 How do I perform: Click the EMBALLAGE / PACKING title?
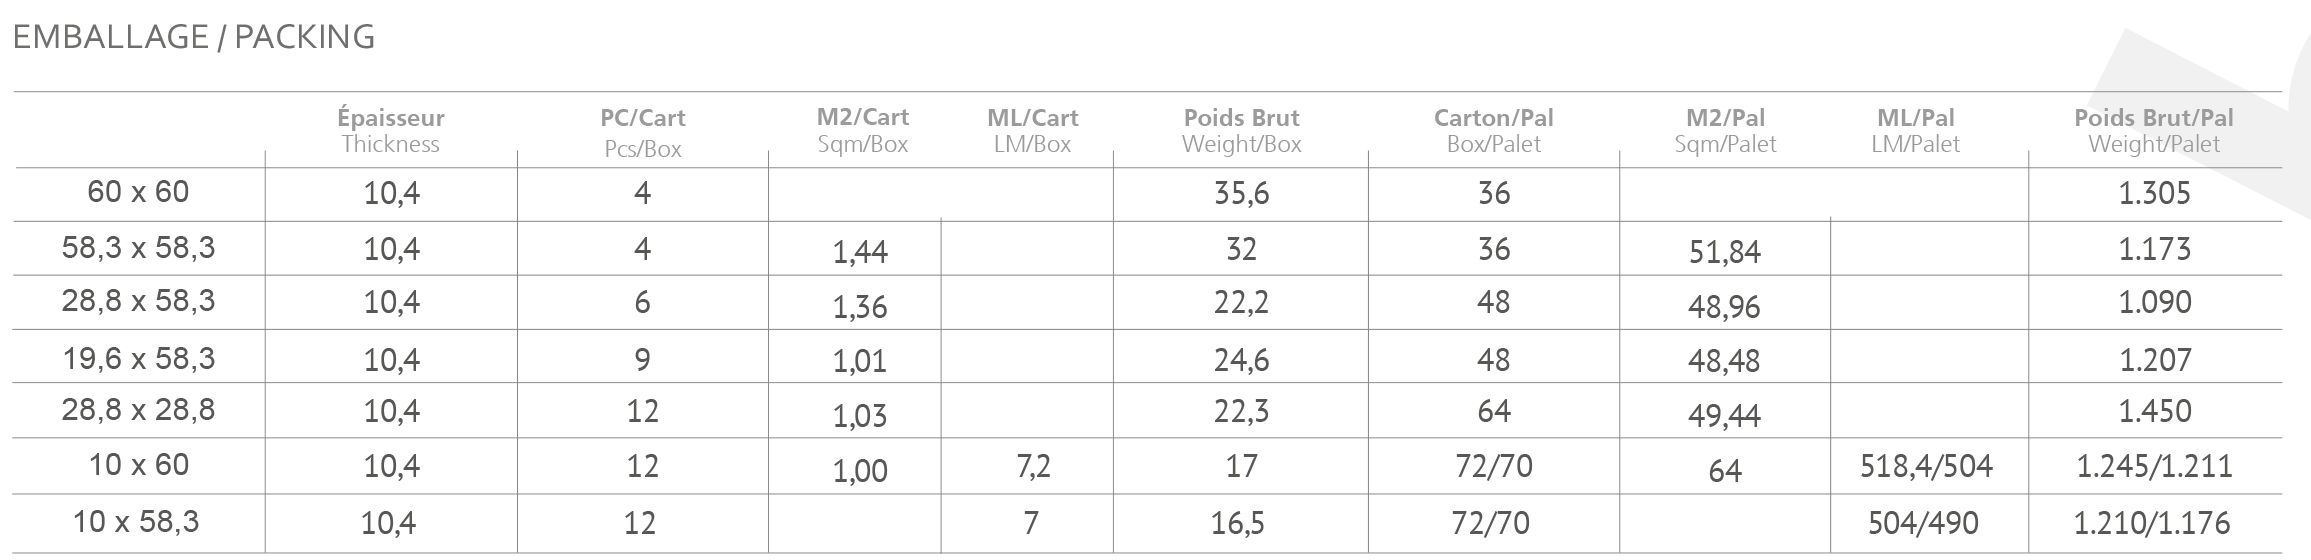pyautogui.click(x=194, y=37)
